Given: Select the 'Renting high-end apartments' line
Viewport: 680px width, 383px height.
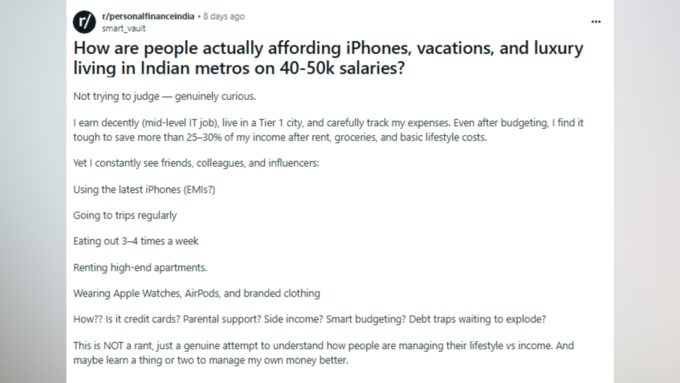Looking at the screenshot, I should tap(140, 267).
